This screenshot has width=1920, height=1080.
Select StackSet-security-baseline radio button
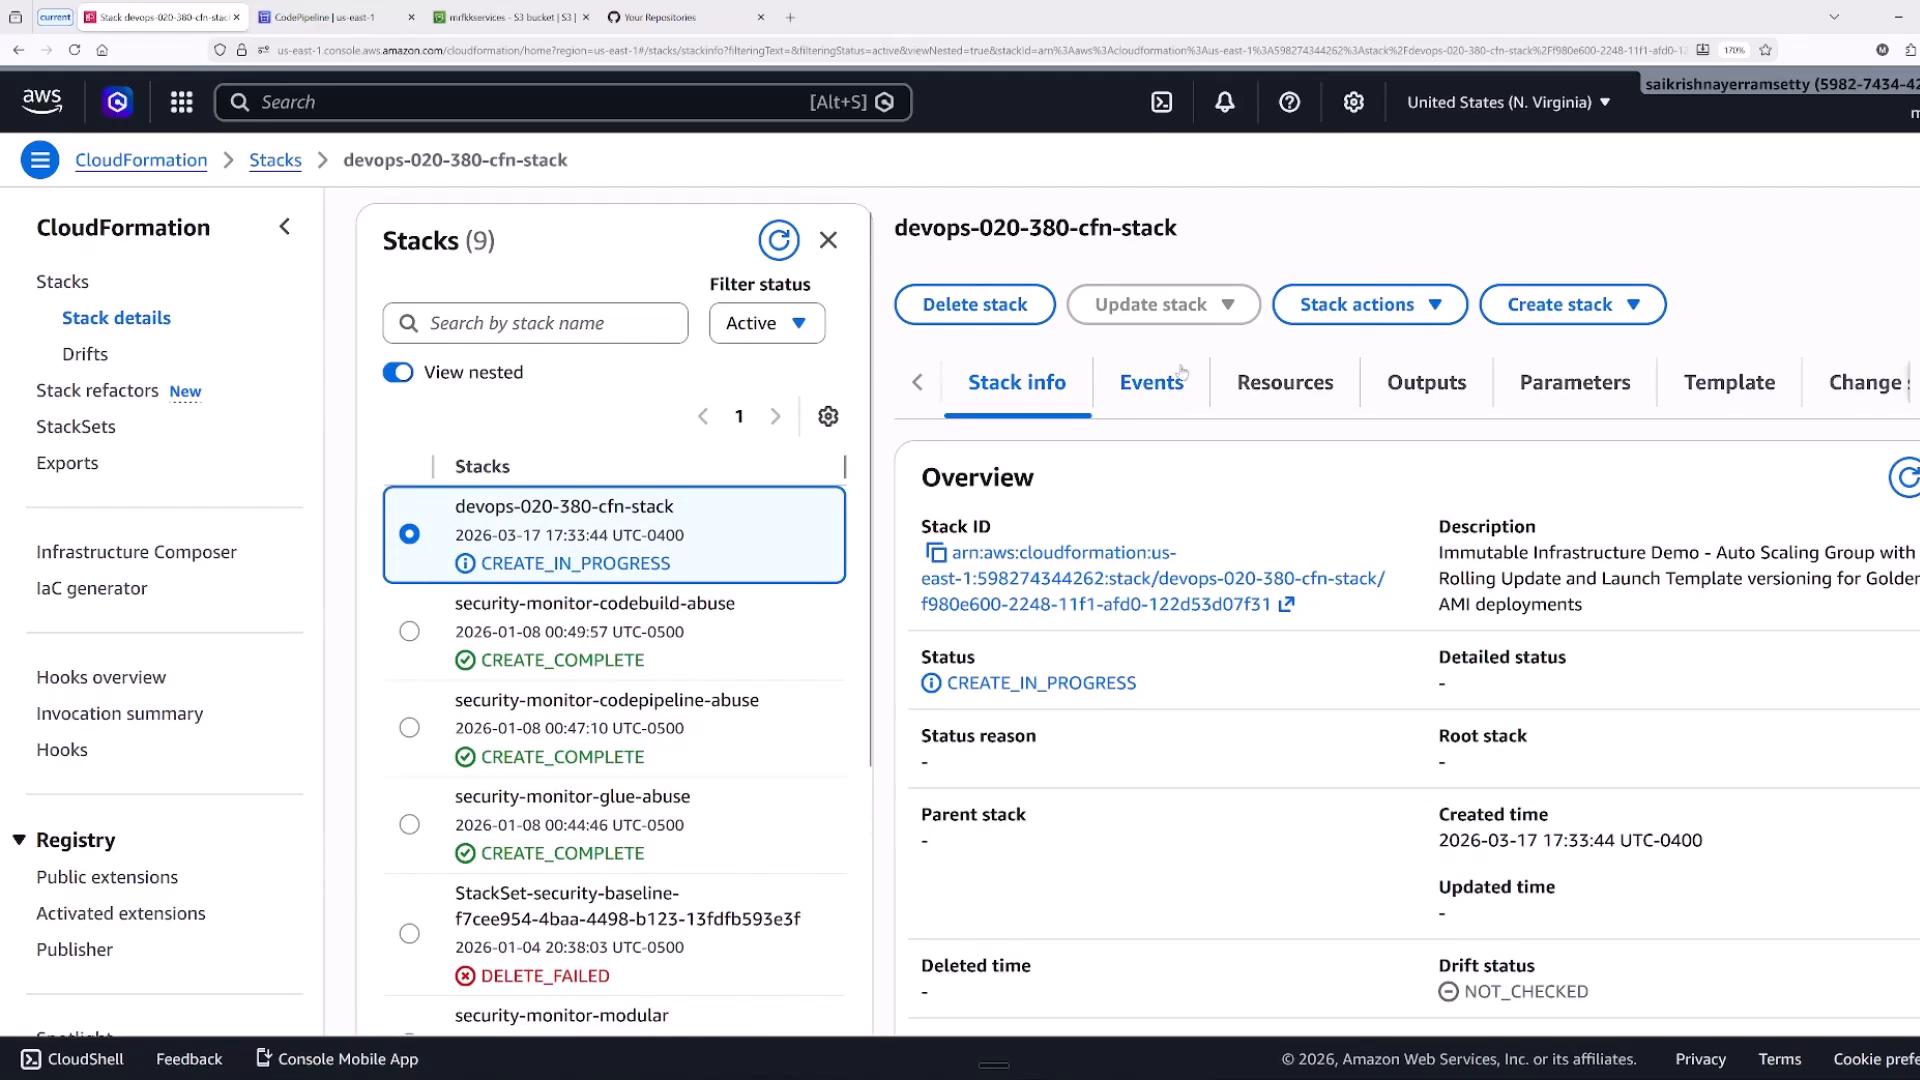[x=409, y=933]
